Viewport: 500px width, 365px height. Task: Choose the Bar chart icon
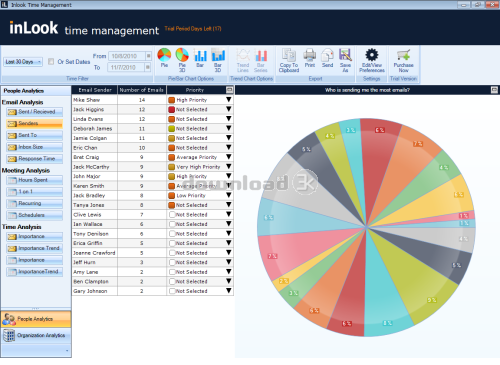pos(200,55)
